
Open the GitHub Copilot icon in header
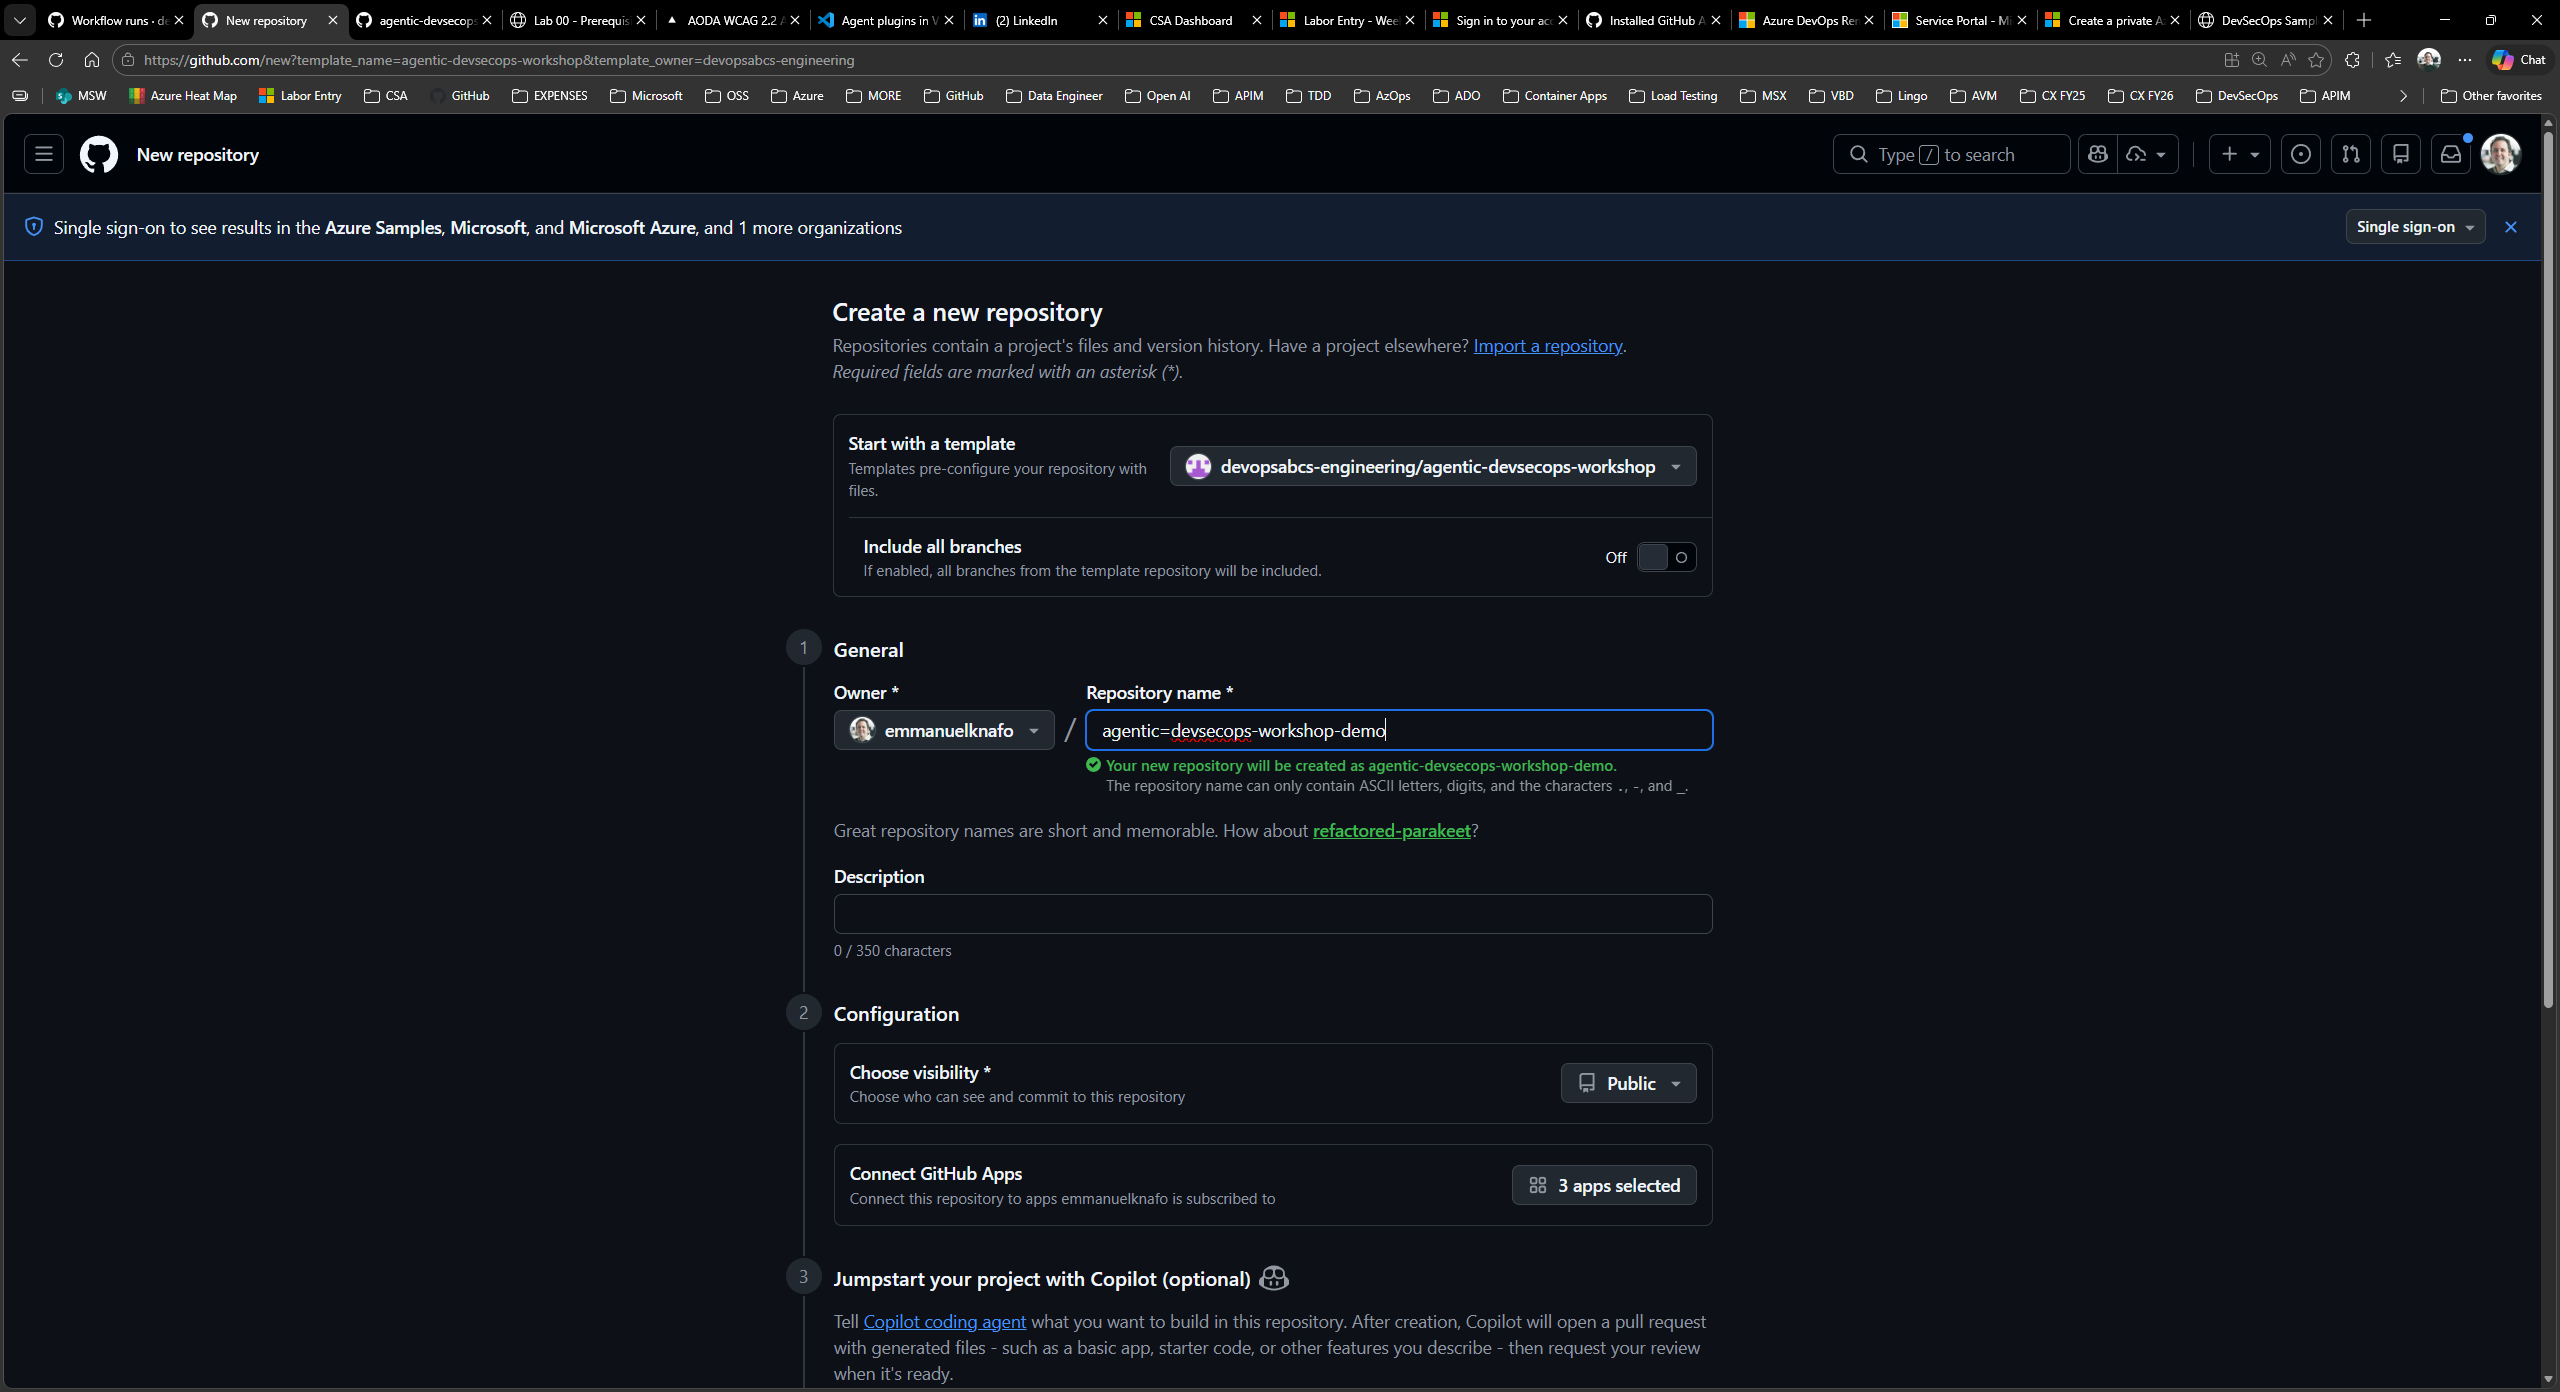(2098, 153)
